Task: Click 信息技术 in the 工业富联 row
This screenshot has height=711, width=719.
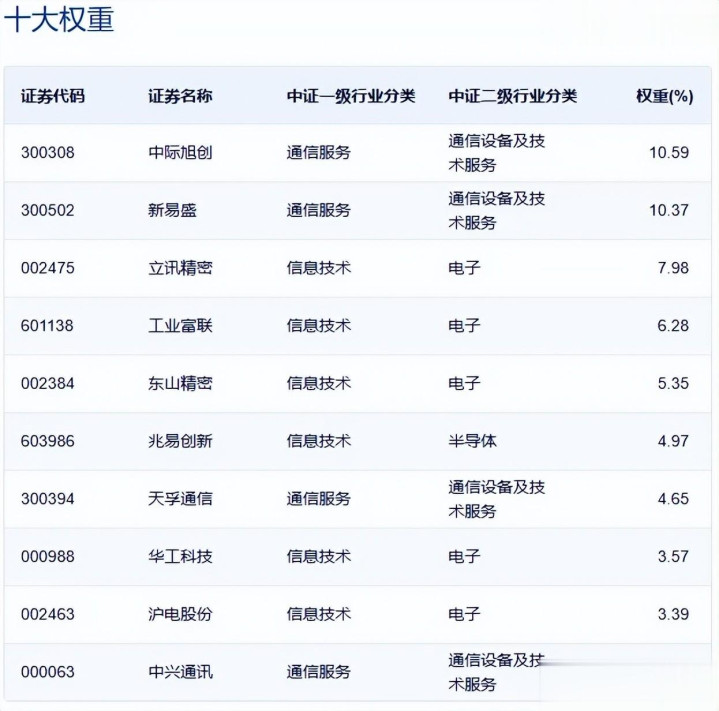Action: 319,325
